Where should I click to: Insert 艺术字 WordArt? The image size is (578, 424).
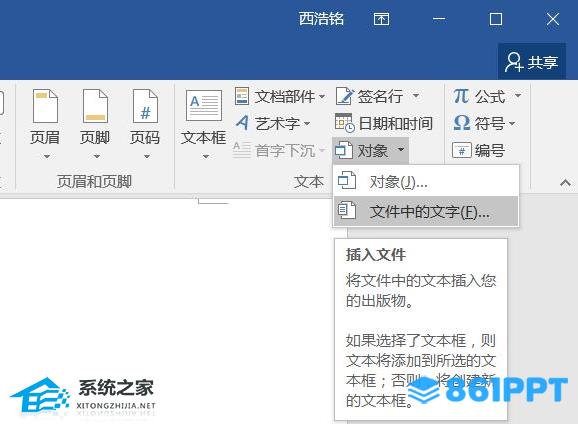click(273, 123)
